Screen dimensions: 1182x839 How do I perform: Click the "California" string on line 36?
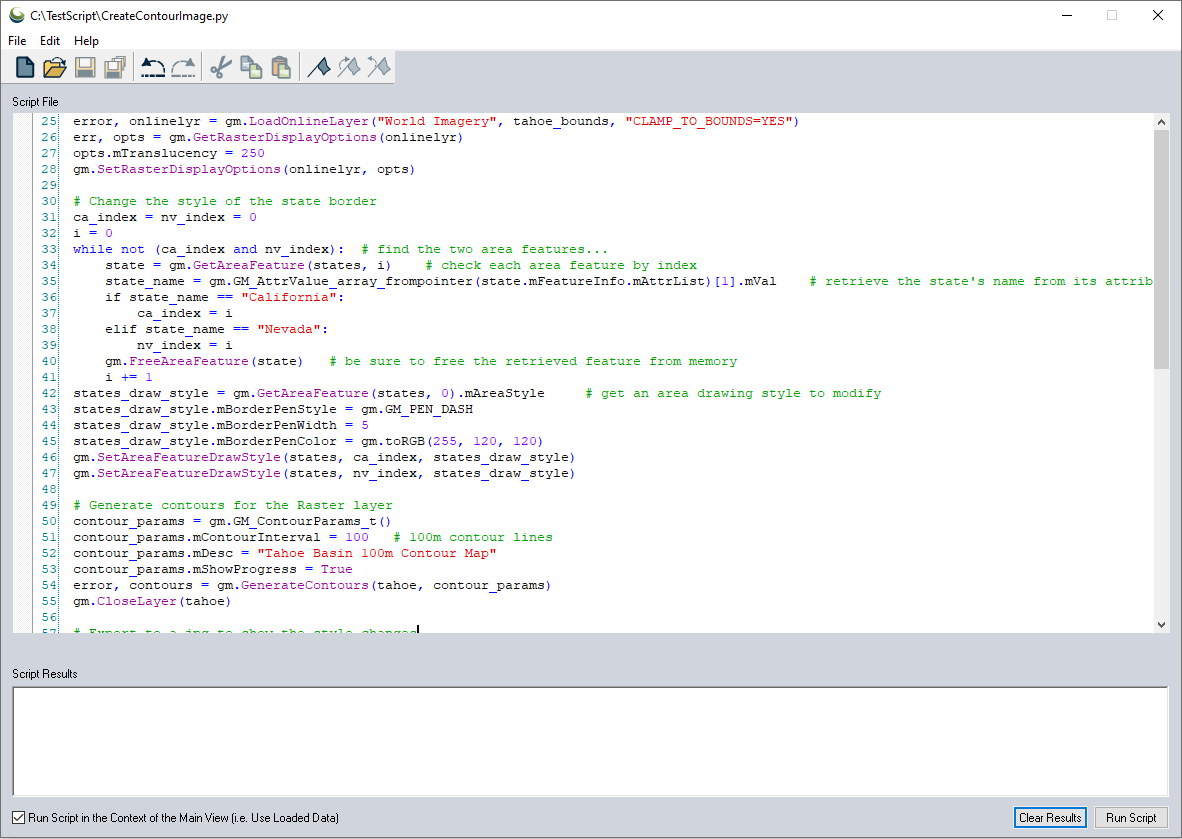289,297
